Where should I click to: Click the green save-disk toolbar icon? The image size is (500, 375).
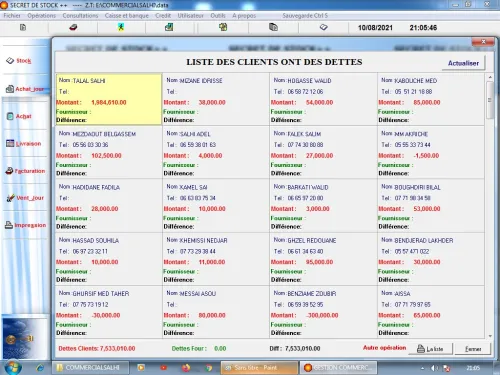169,27
